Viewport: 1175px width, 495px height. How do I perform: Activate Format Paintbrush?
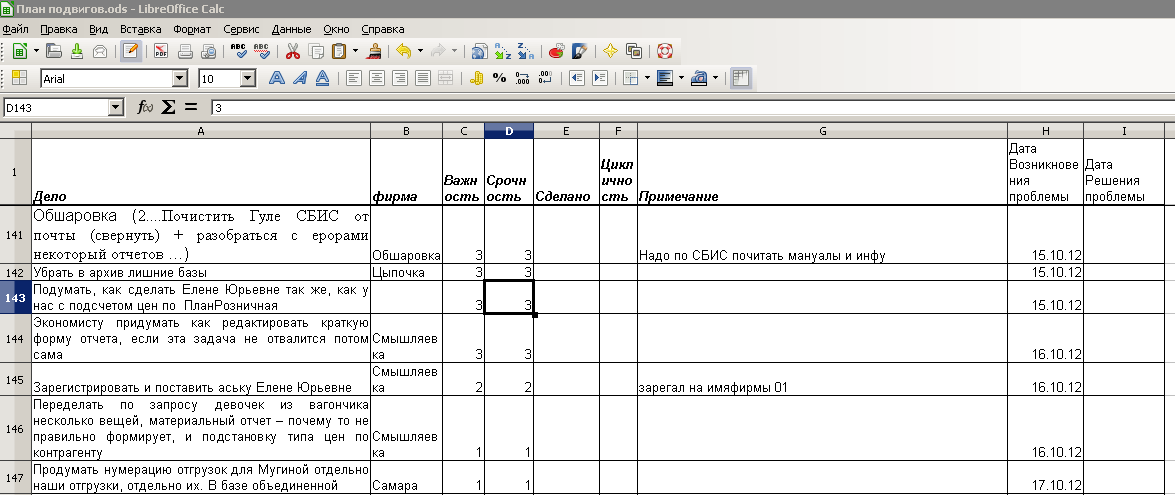tap(376, 51)
